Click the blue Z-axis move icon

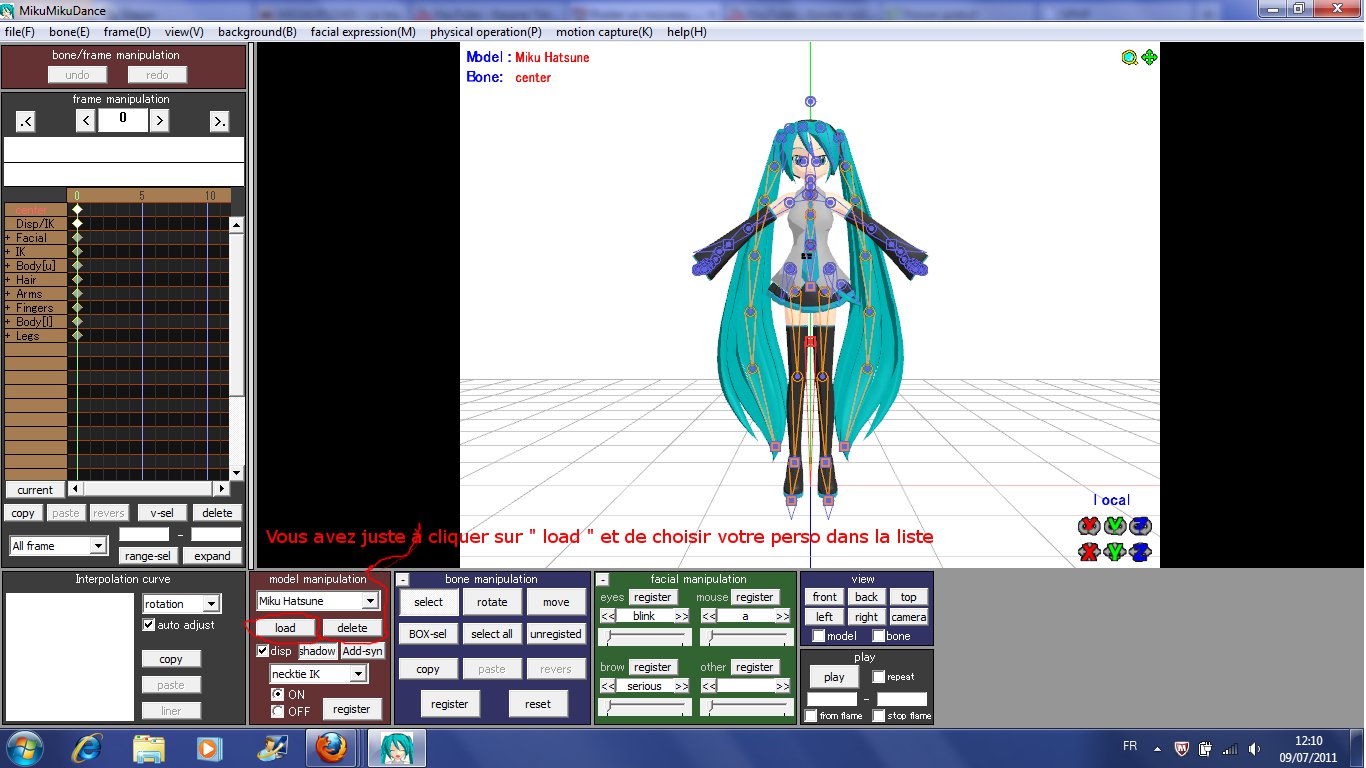click(1140, 552)
